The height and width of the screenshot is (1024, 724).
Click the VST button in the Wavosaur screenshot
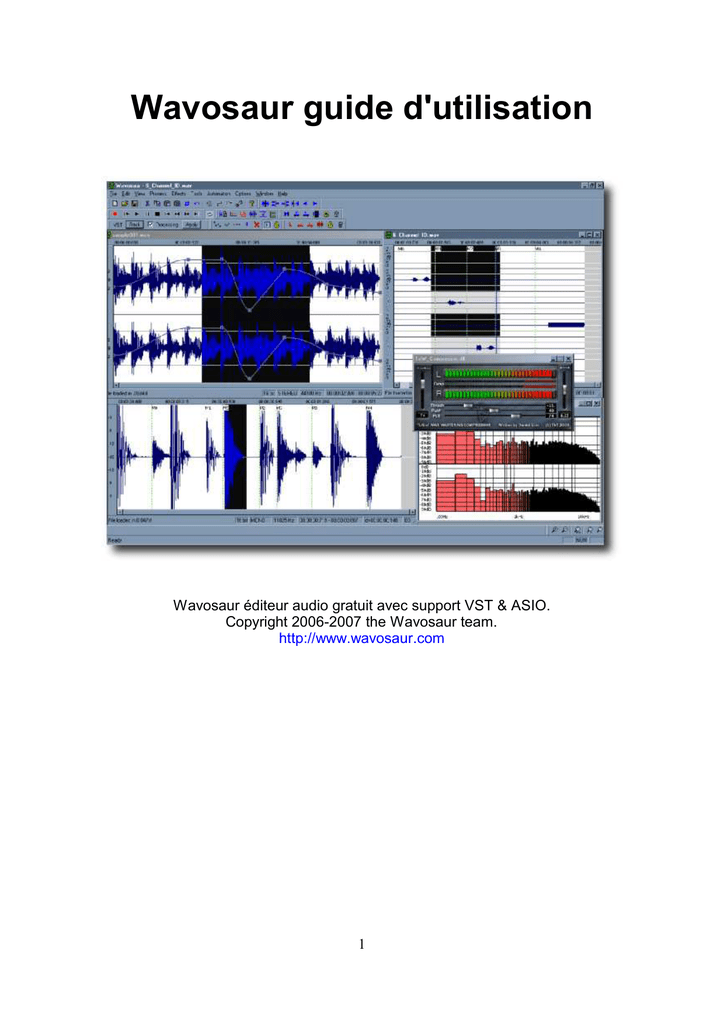click(x=117, y=225)
